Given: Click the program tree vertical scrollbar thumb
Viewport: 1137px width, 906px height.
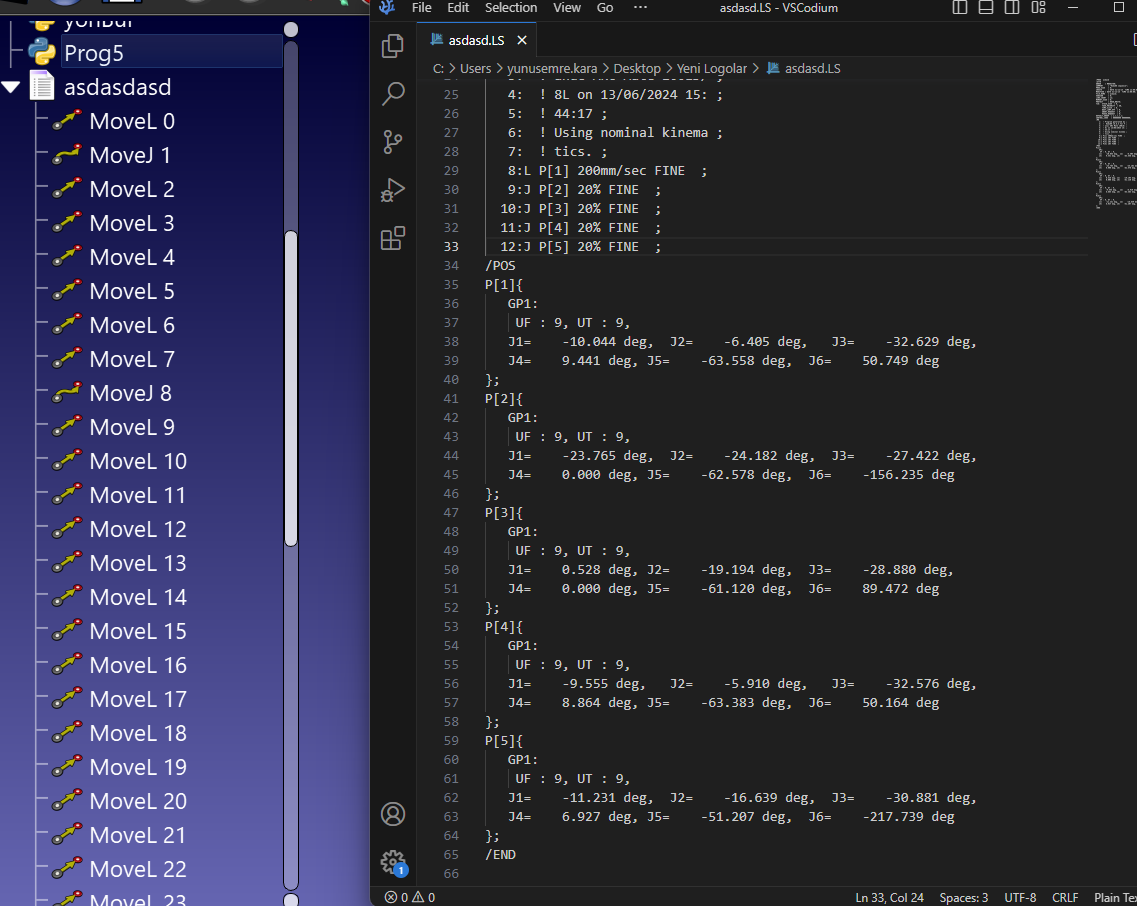Looking at the screenshot, I should click(291, 388).
